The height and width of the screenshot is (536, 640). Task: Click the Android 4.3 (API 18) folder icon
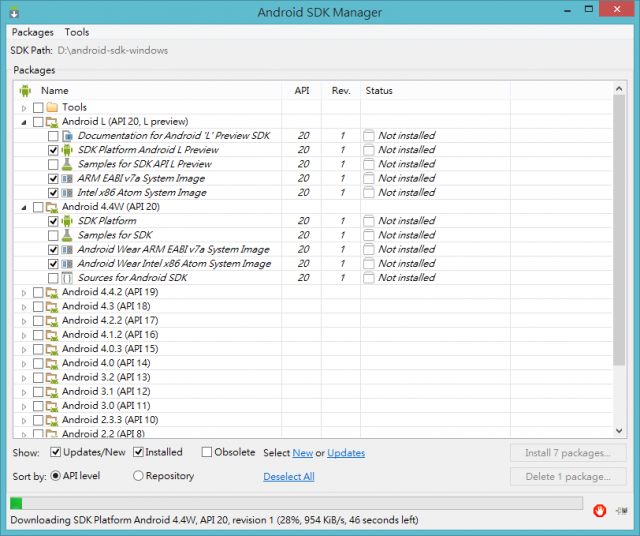pos(52,307)
